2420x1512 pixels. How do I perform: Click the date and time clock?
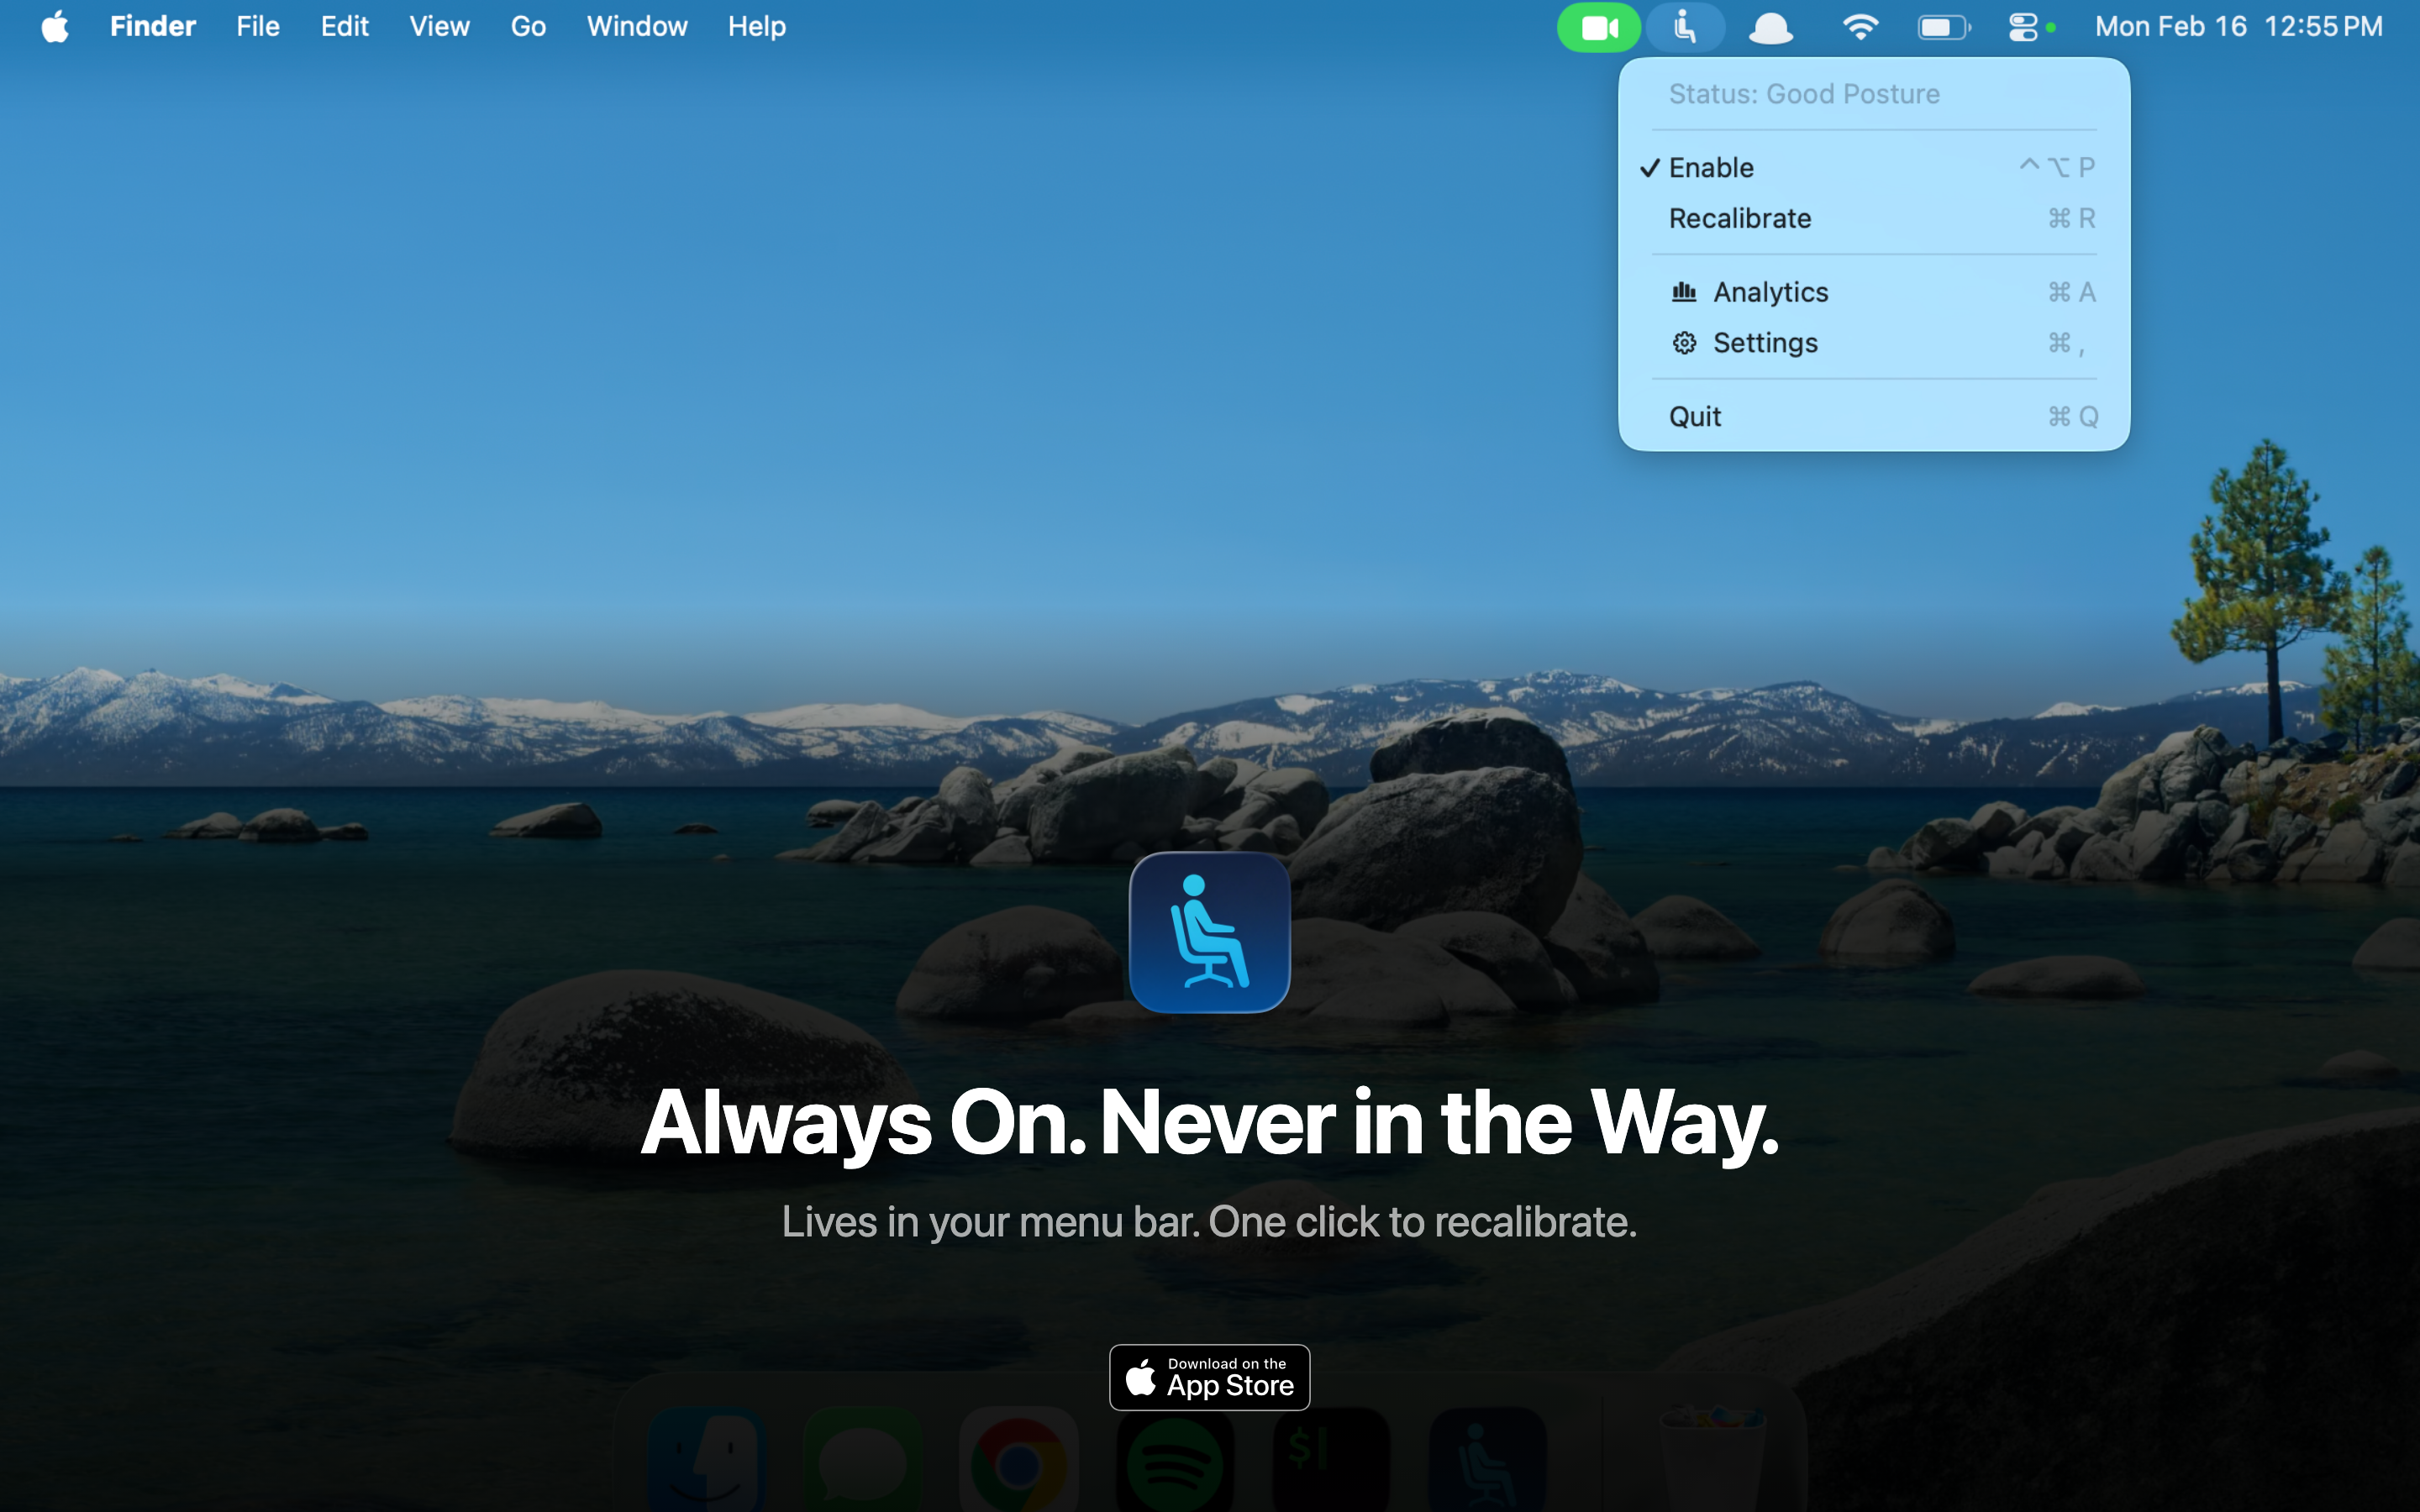click(x=2238, y=27)
